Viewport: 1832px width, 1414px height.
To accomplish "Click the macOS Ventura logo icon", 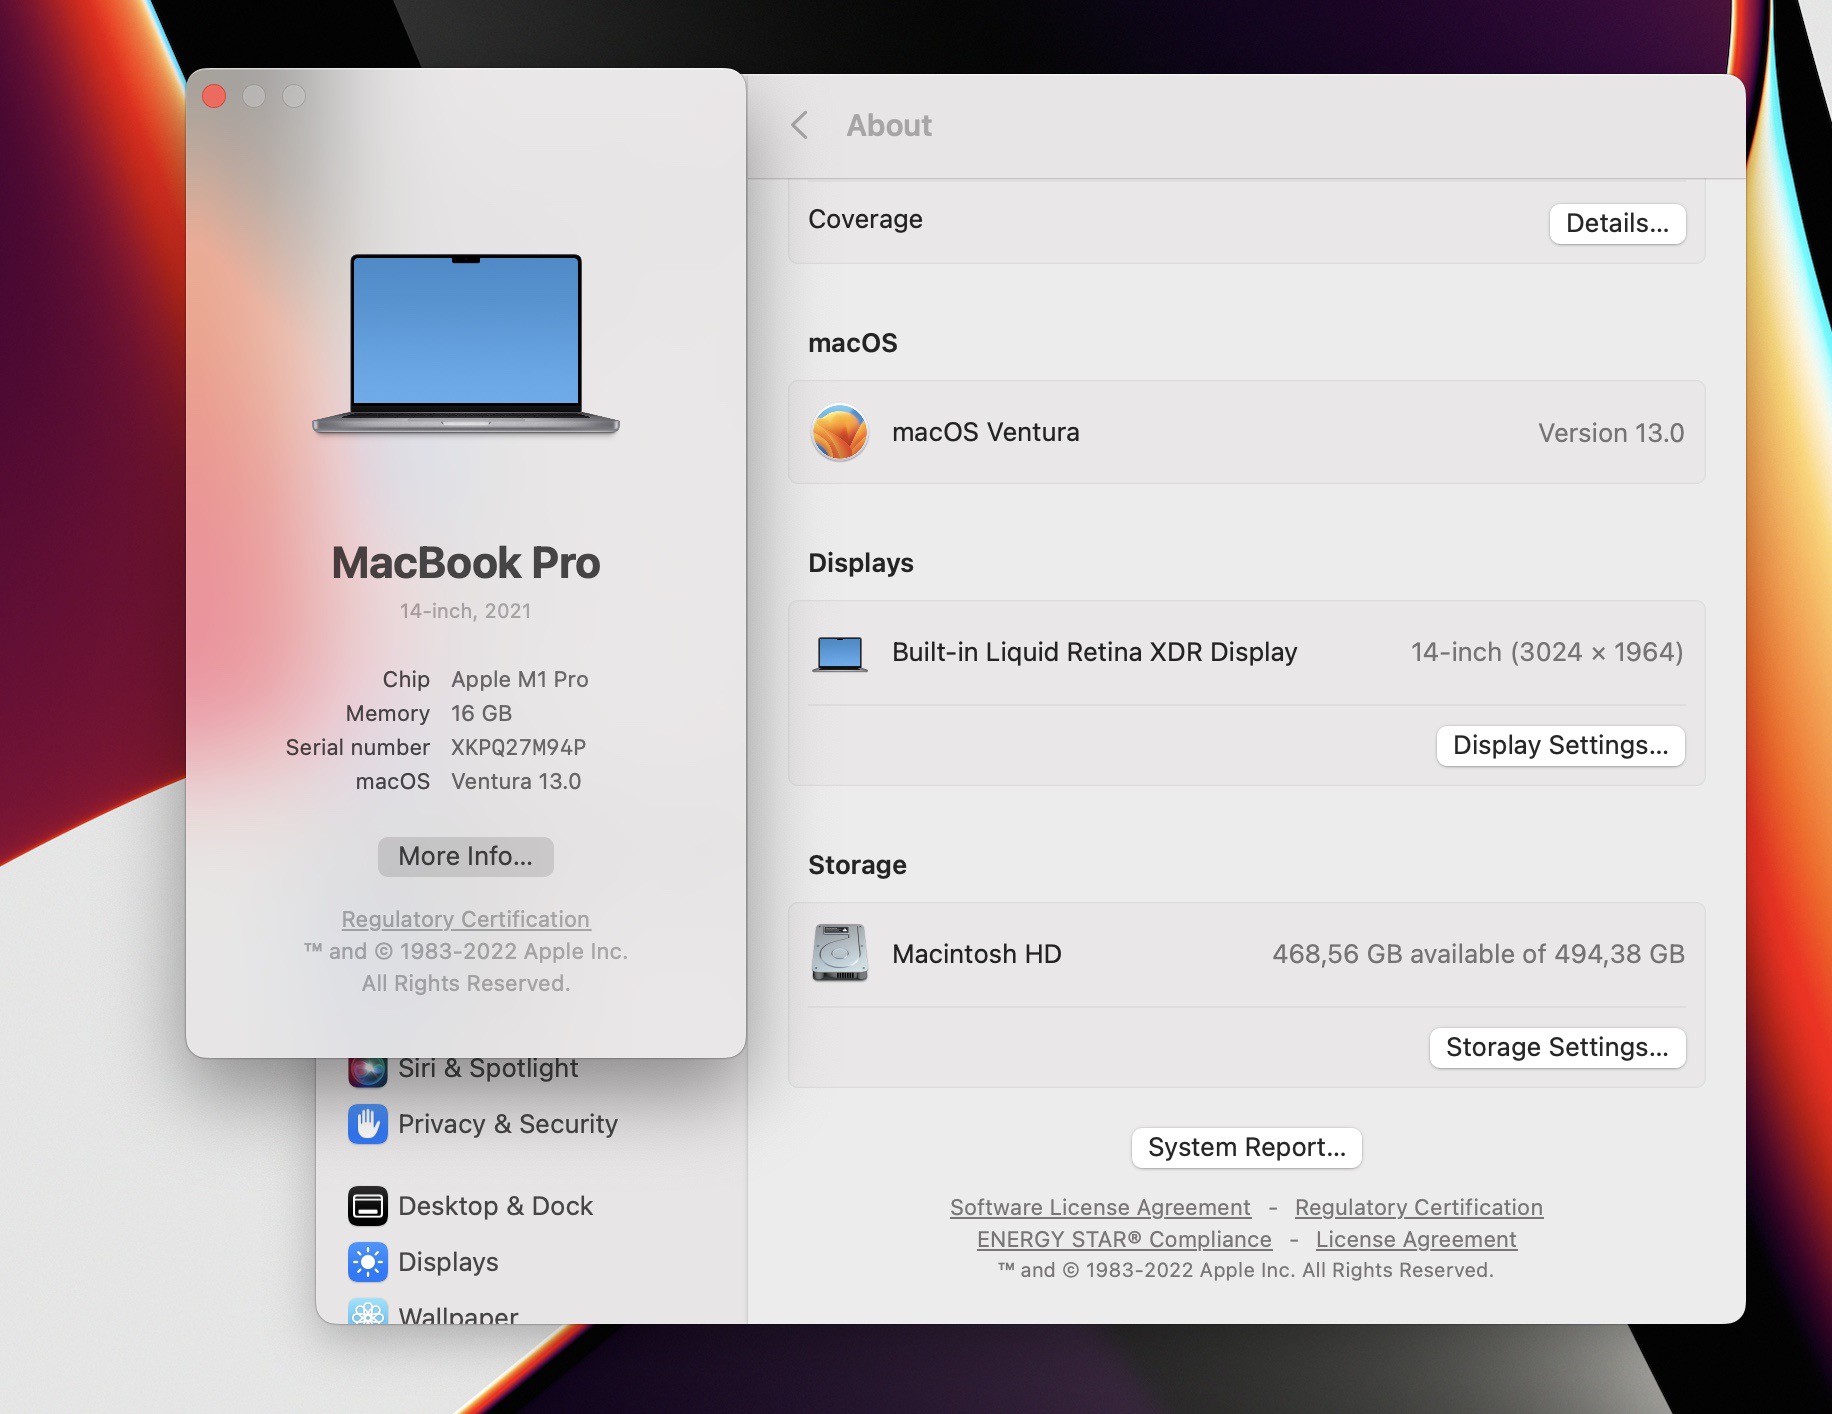I will (839, 432).
